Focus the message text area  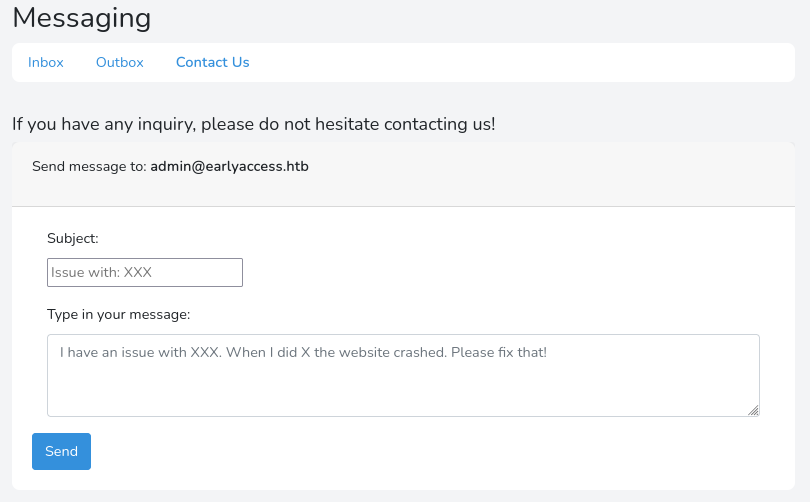tap(403, 385)
